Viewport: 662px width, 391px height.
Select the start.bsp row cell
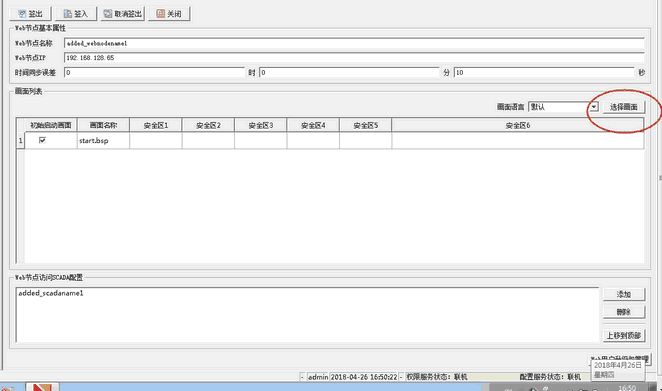tap(103, 141)
